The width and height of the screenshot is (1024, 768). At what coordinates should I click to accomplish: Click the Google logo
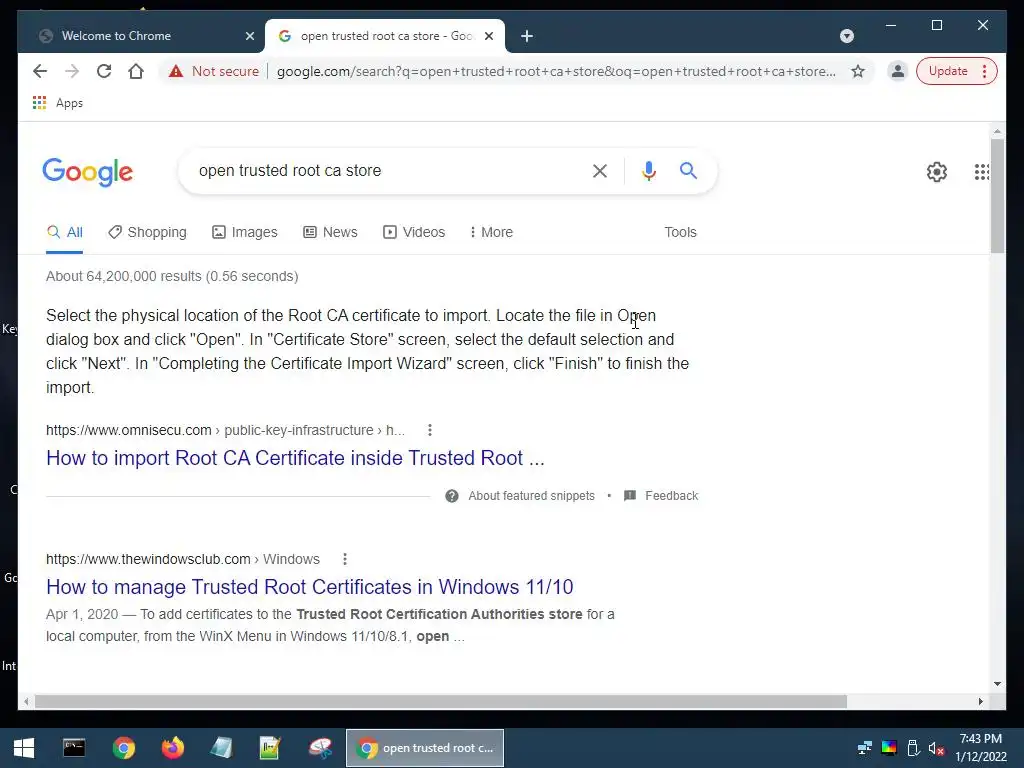tap(88, 172)
